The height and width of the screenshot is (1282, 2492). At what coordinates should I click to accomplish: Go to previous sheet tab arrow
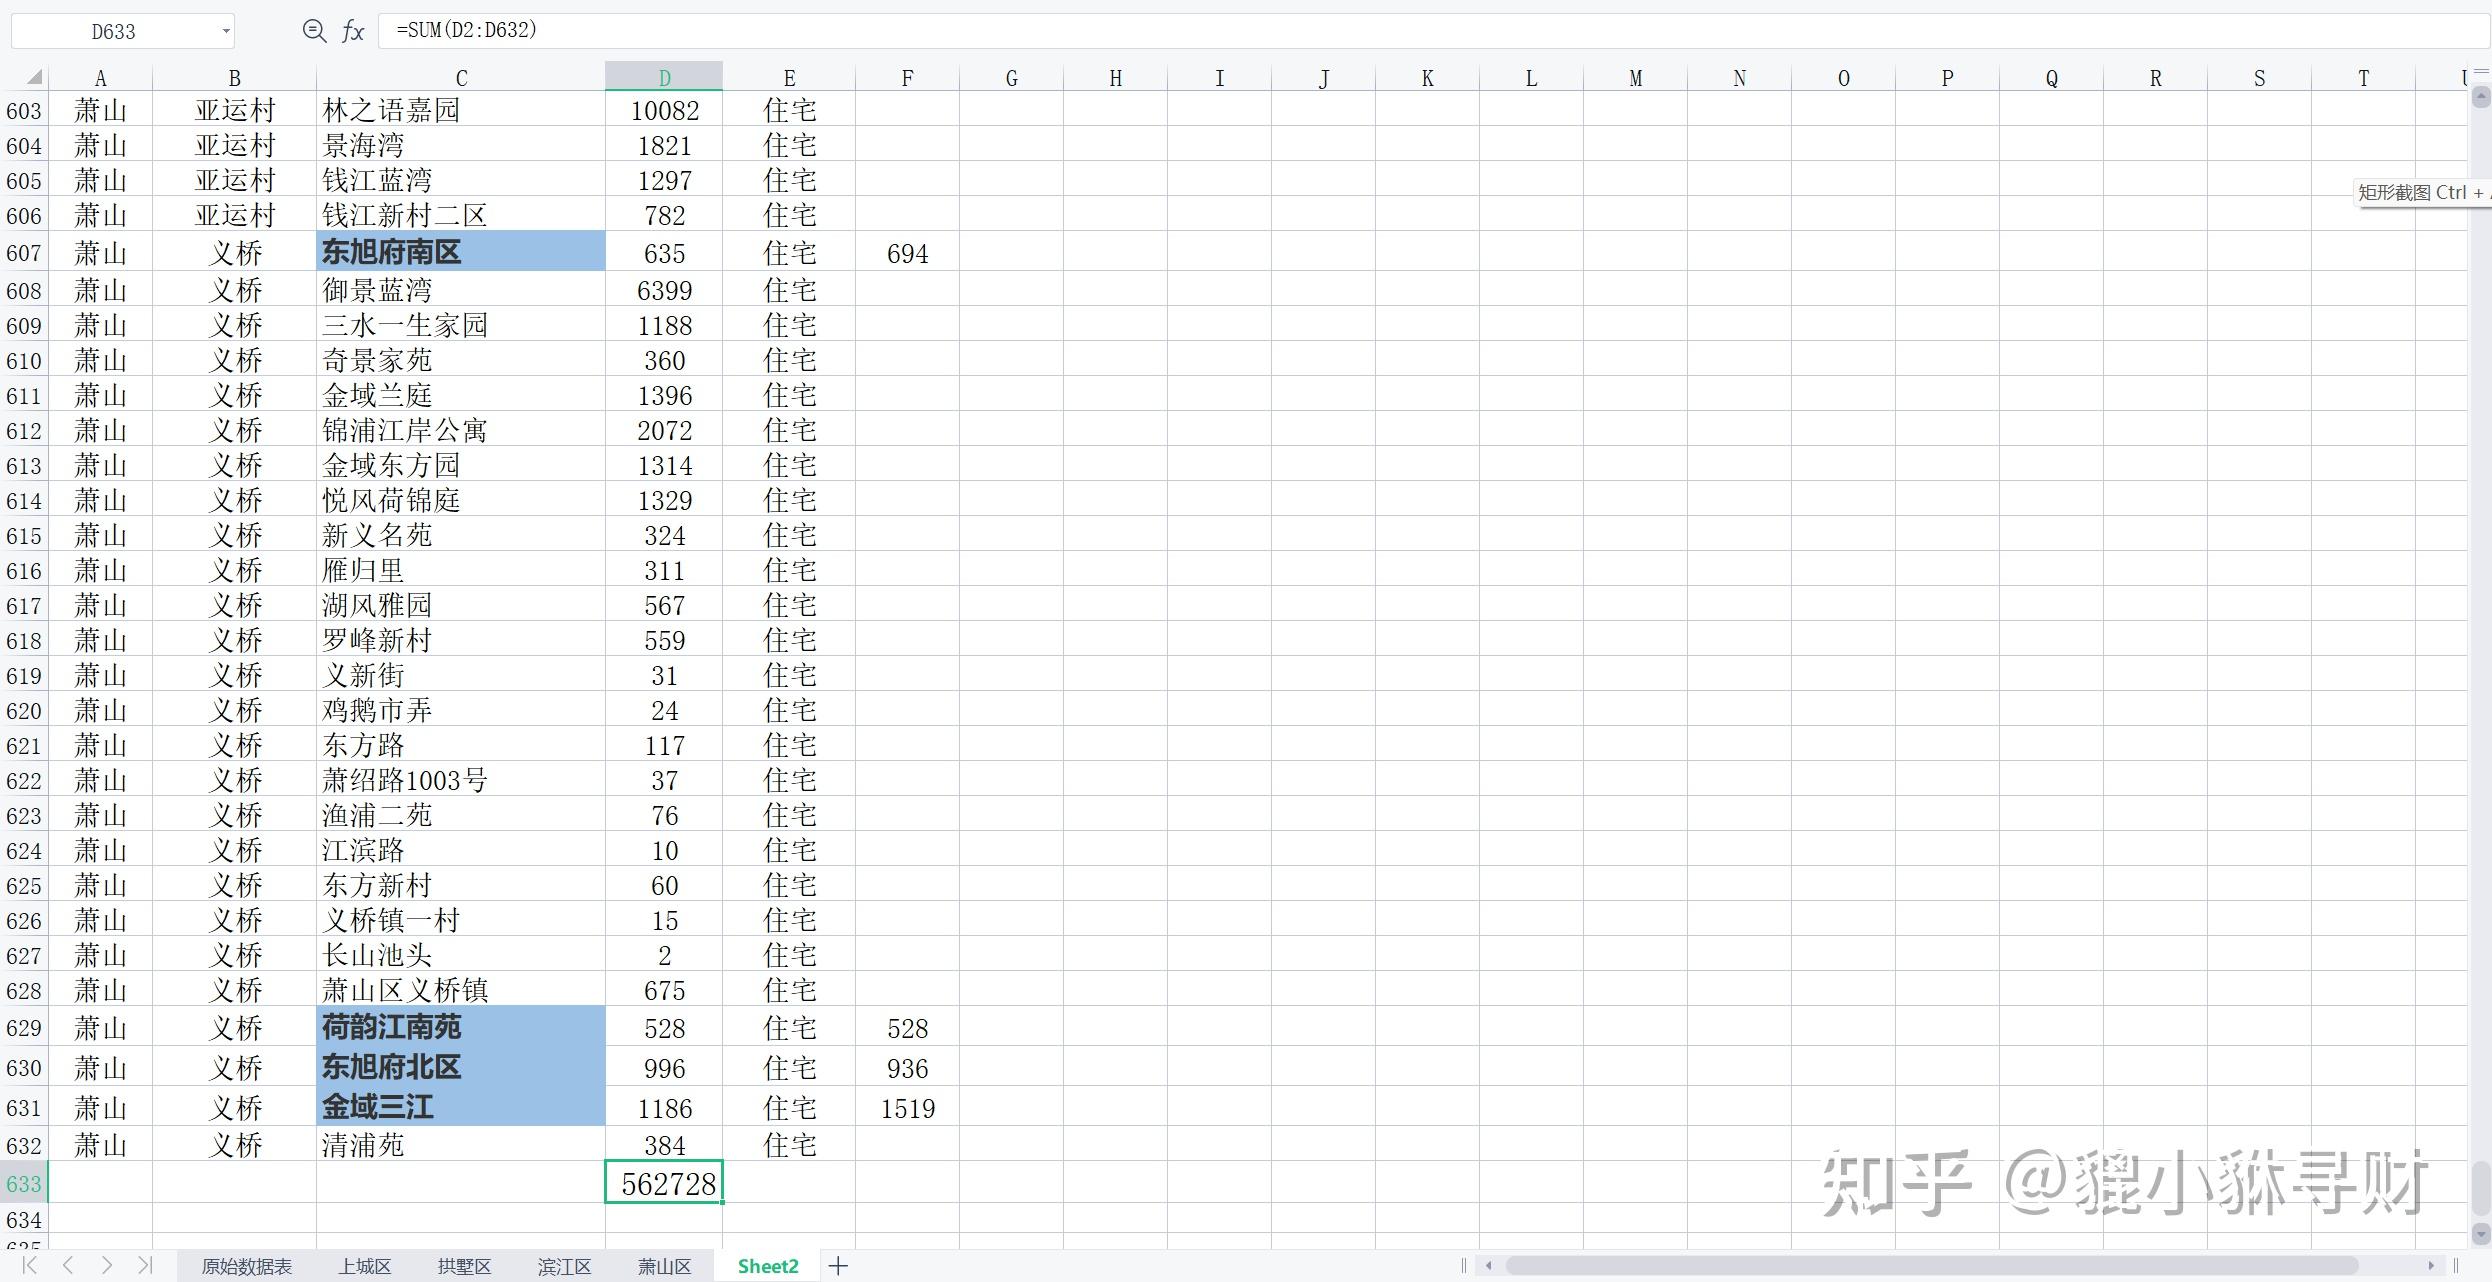point(68,1265)
